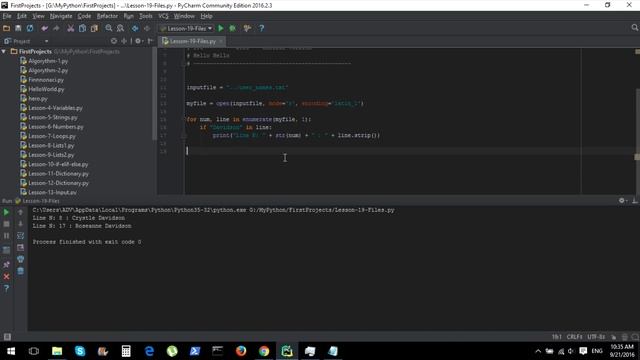Open Project panel settings gear
640x360 pixels.
[138, 41]
